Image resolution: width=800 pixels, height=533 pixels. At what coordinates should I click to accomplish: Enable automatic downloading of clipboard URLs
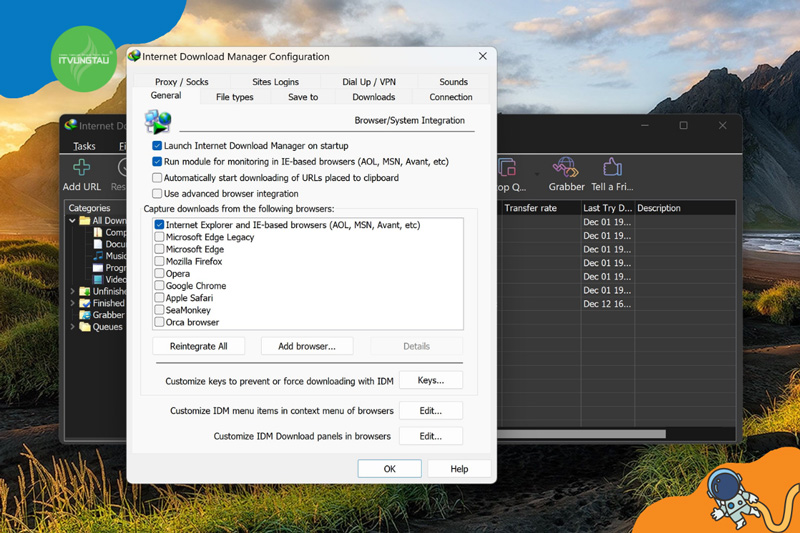pyautogui.click(x=157, y=177)
